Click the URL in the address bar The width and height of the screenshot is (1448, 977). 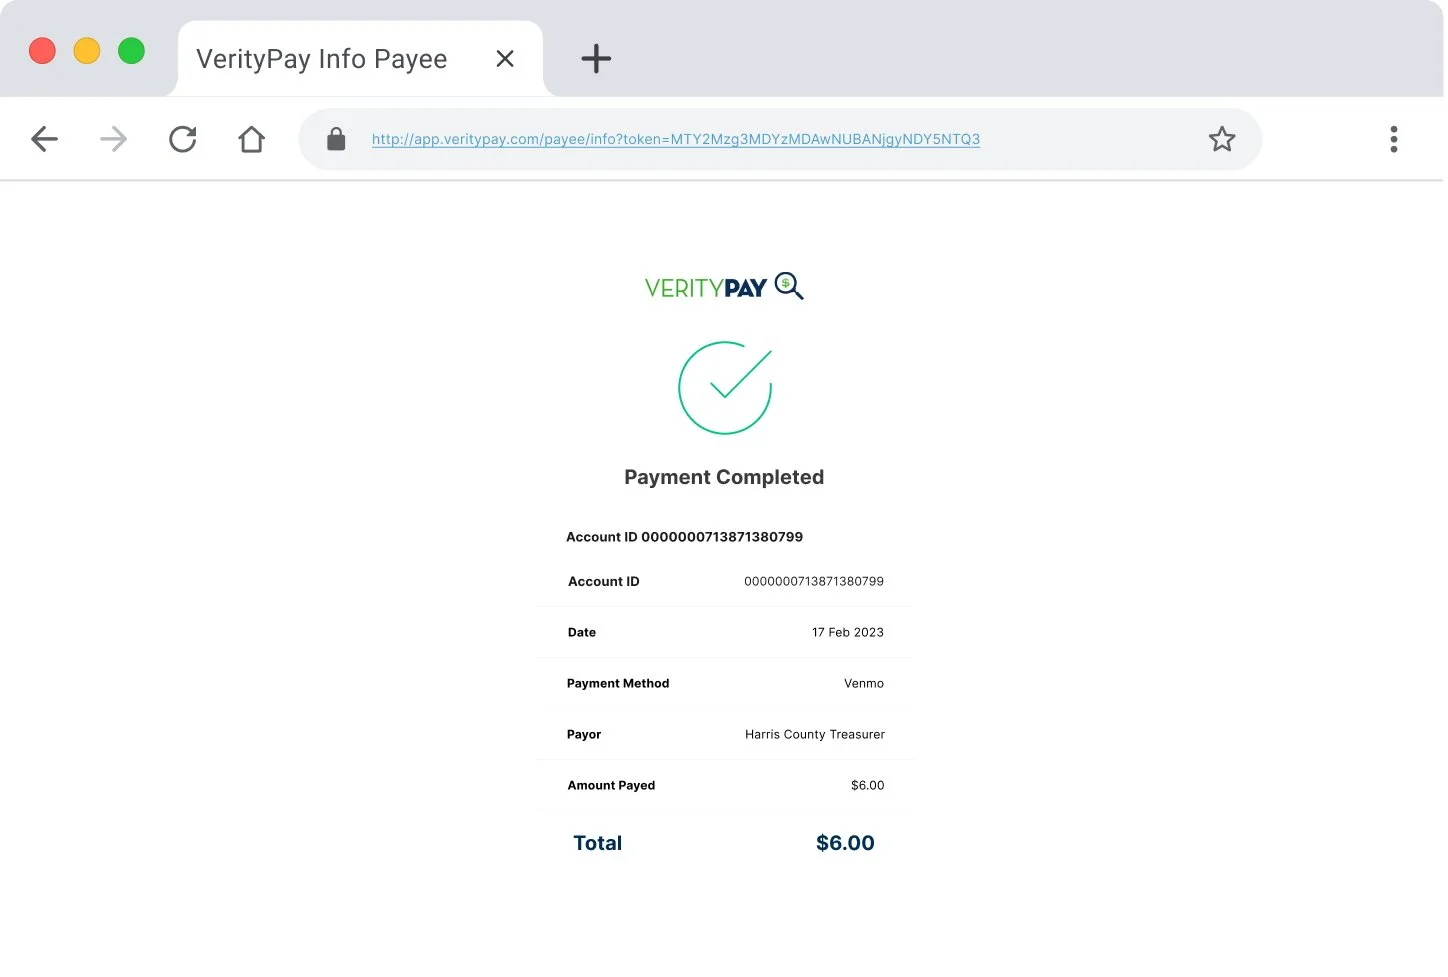click(x=675, y=139)
